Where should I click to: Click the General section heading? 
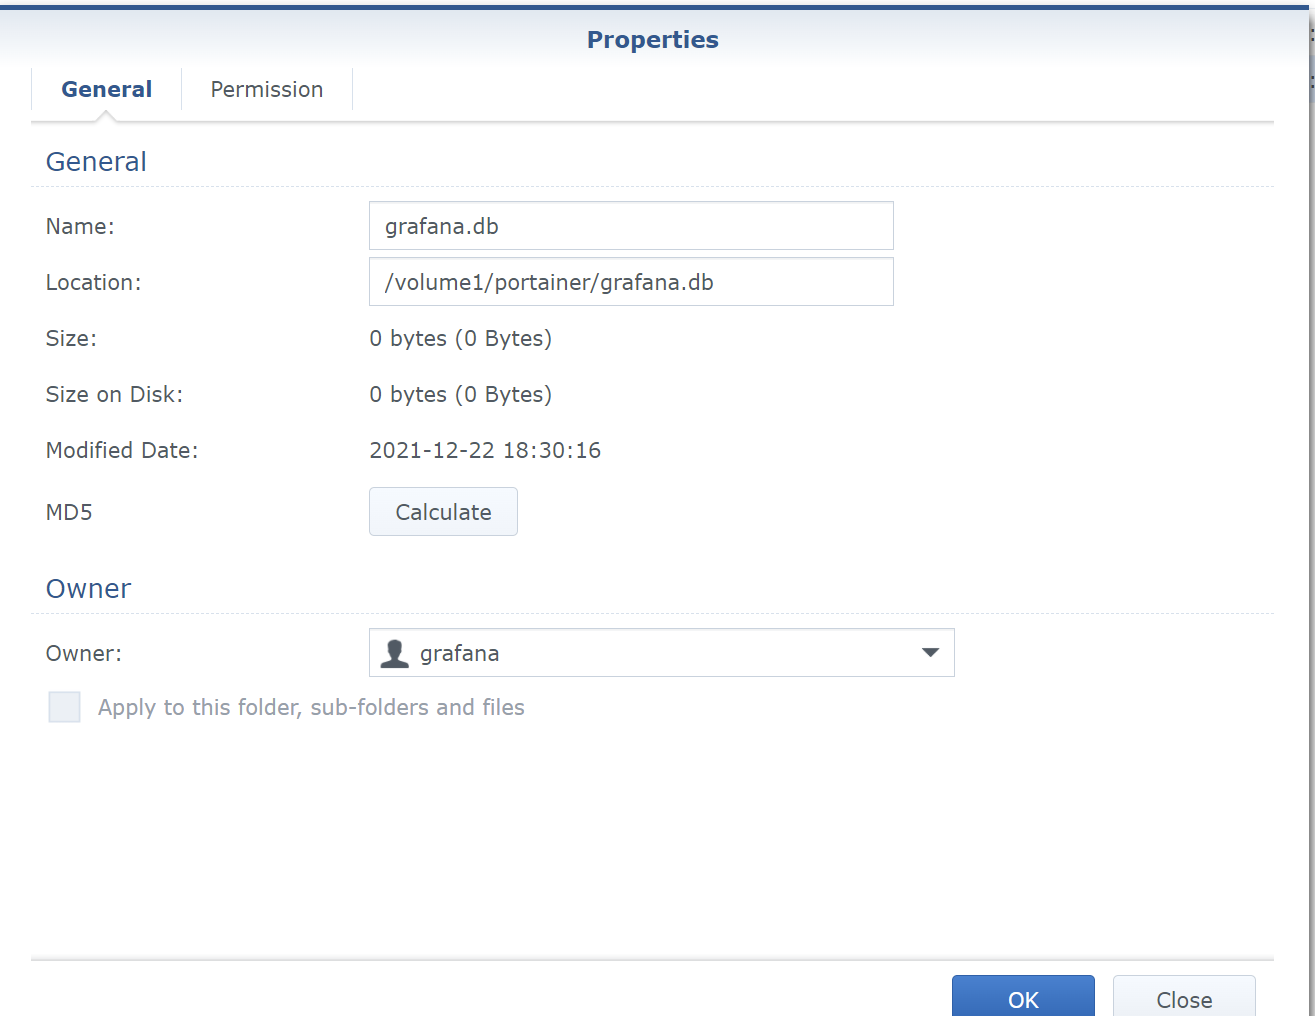[95, 161]
